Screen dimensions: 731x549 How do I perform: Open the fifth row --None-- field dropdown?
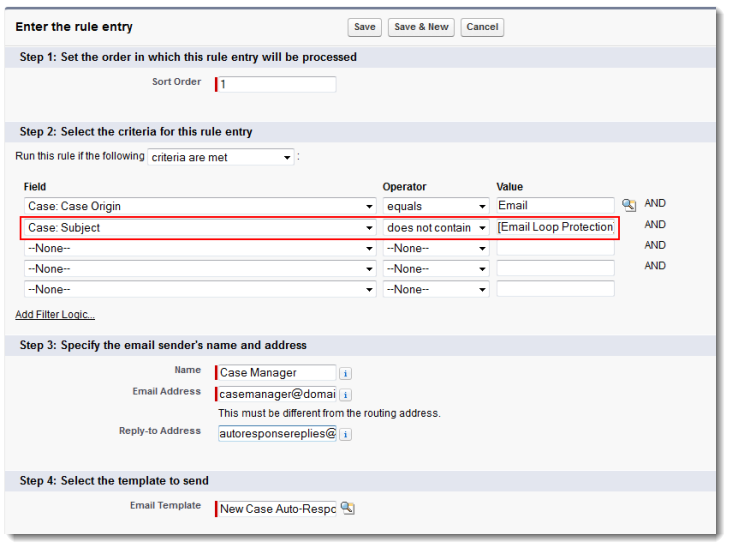pyautogui.click(x=200, y=289)
